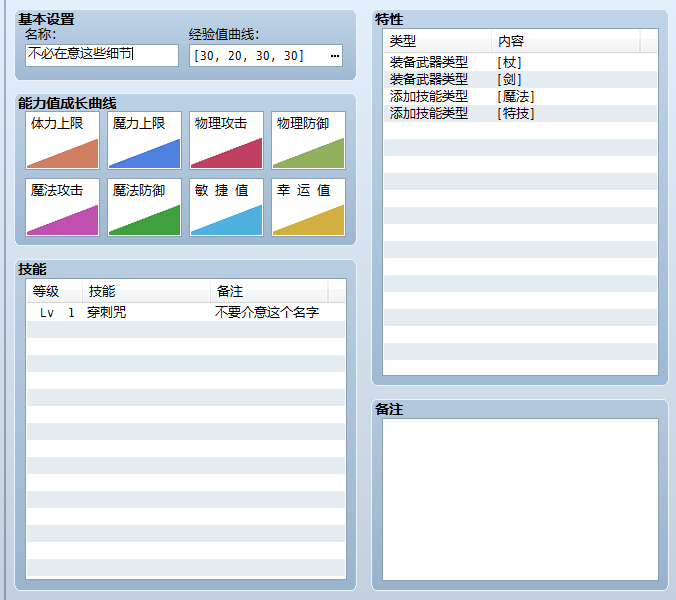Open the 体力上限 growth curve
Image resolution: width=676 pixels, height=600 pixels.
pyautogui.click(x=62, y=141)
